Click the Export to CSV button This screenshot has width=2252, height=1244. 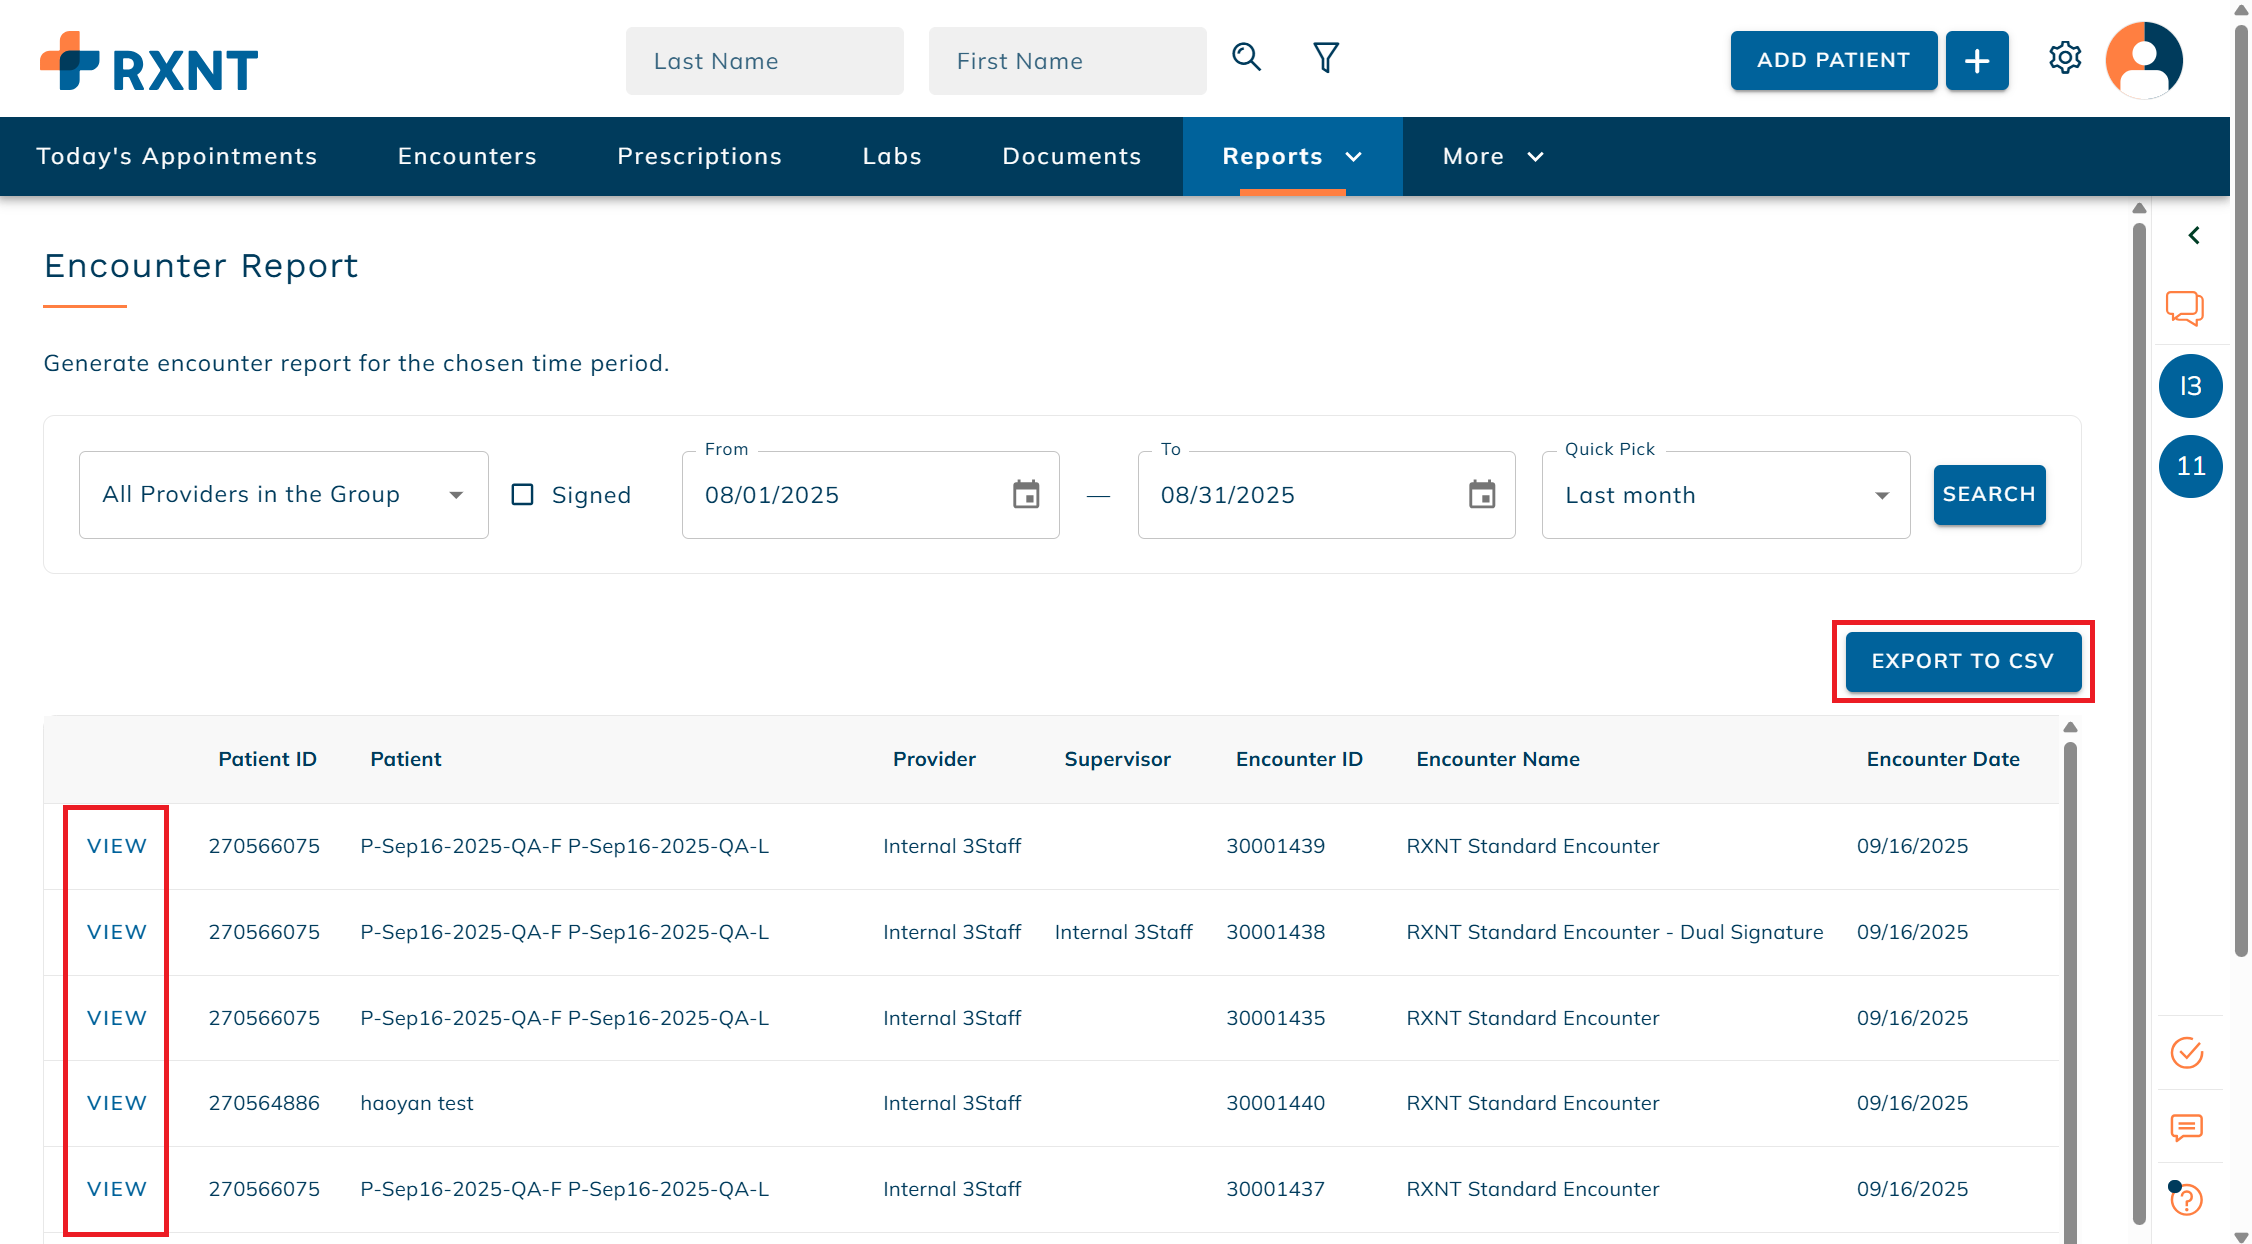click(x=1962, y=661)
